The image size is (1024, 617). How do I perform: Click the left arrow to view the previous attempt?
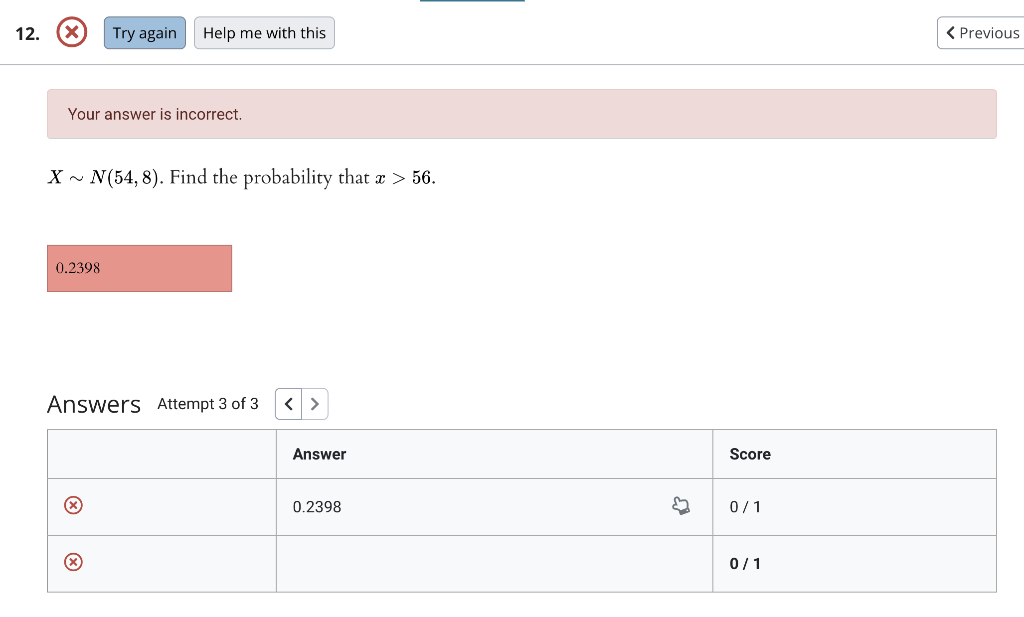[x=288, y=403]
